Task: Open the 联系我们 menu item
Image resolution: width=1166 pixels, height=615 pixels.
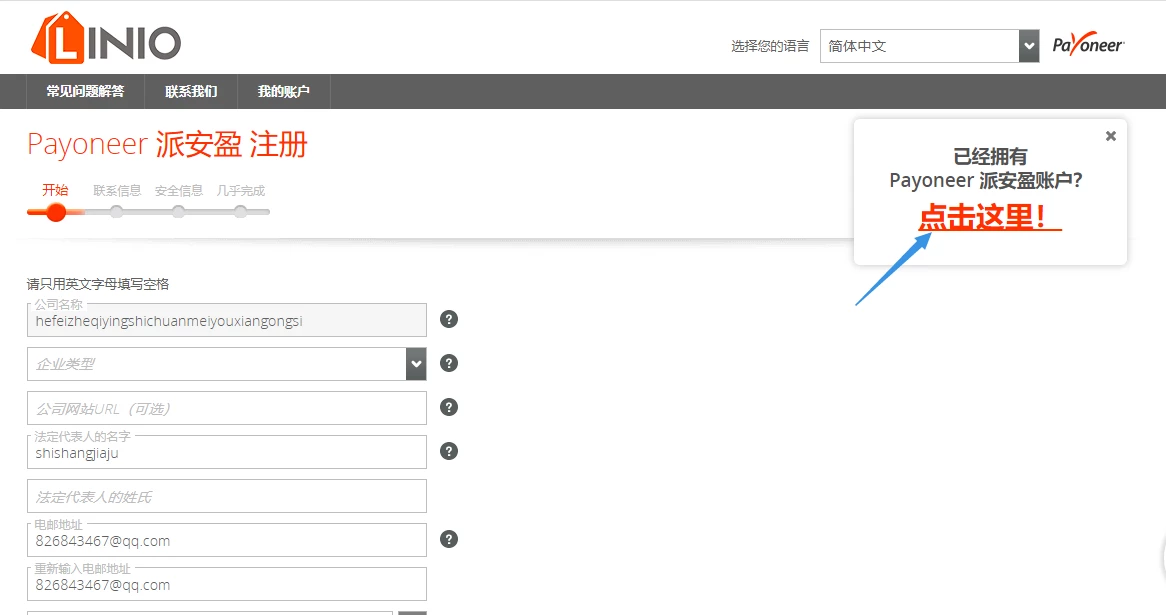Action: click(191, 91)
